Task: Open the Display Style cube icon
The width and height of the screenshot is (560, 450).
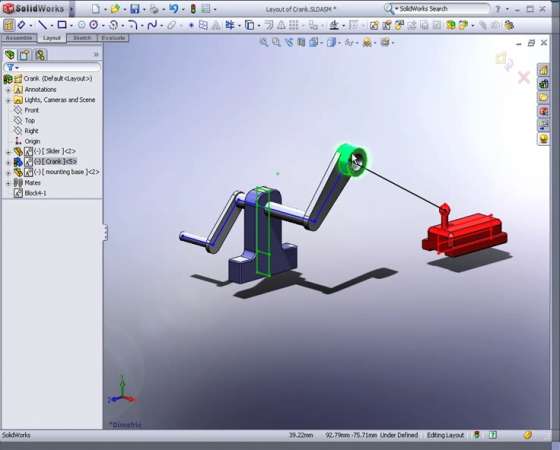Action: point(332,42)
